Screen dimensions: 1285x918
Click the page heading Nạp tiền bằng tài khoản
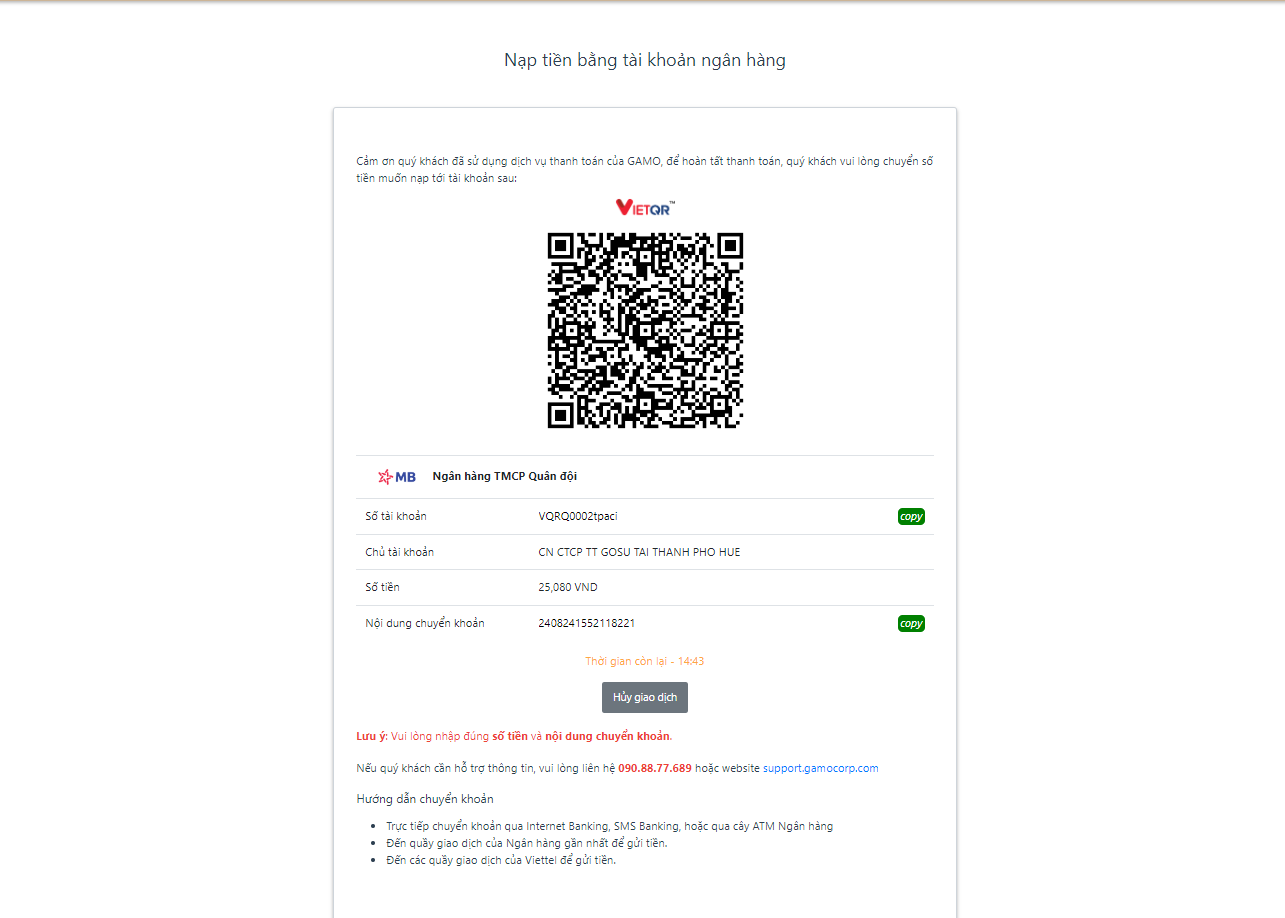[645, 60]
